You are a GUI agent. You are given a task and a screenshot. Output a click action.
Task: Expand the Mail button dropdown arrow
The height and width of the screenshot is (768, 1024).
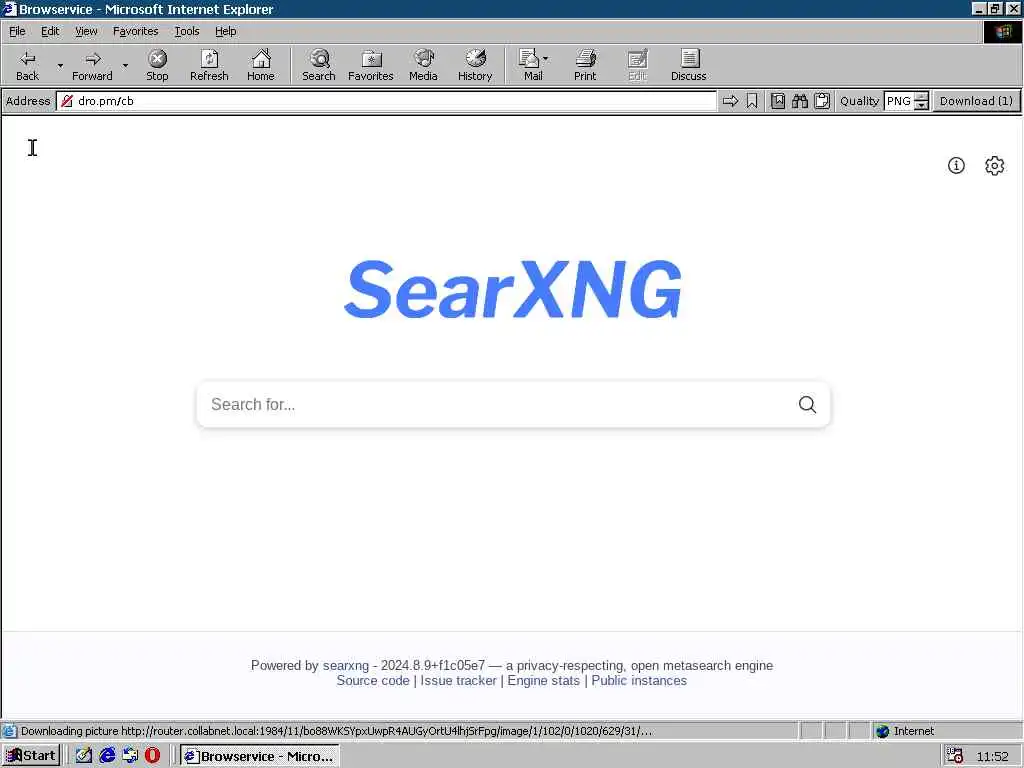546,59
